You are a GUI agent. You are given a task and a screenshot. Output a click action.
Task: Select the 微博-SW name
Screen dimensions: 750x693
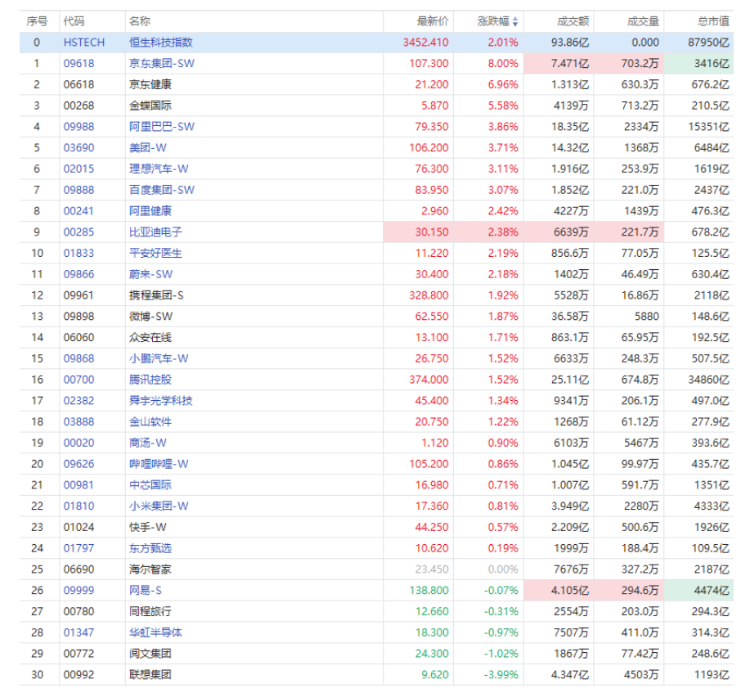pyautogui.click(x=151, y=316)
